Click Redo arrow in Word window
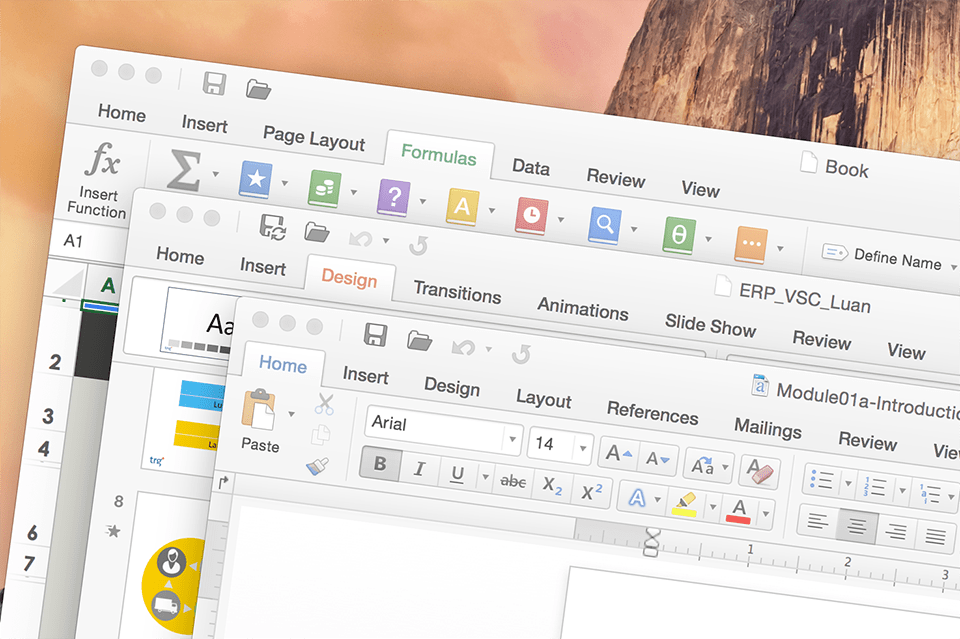This screenshot has width=960, height=639. pyautogui.click(x=521, y=354)
